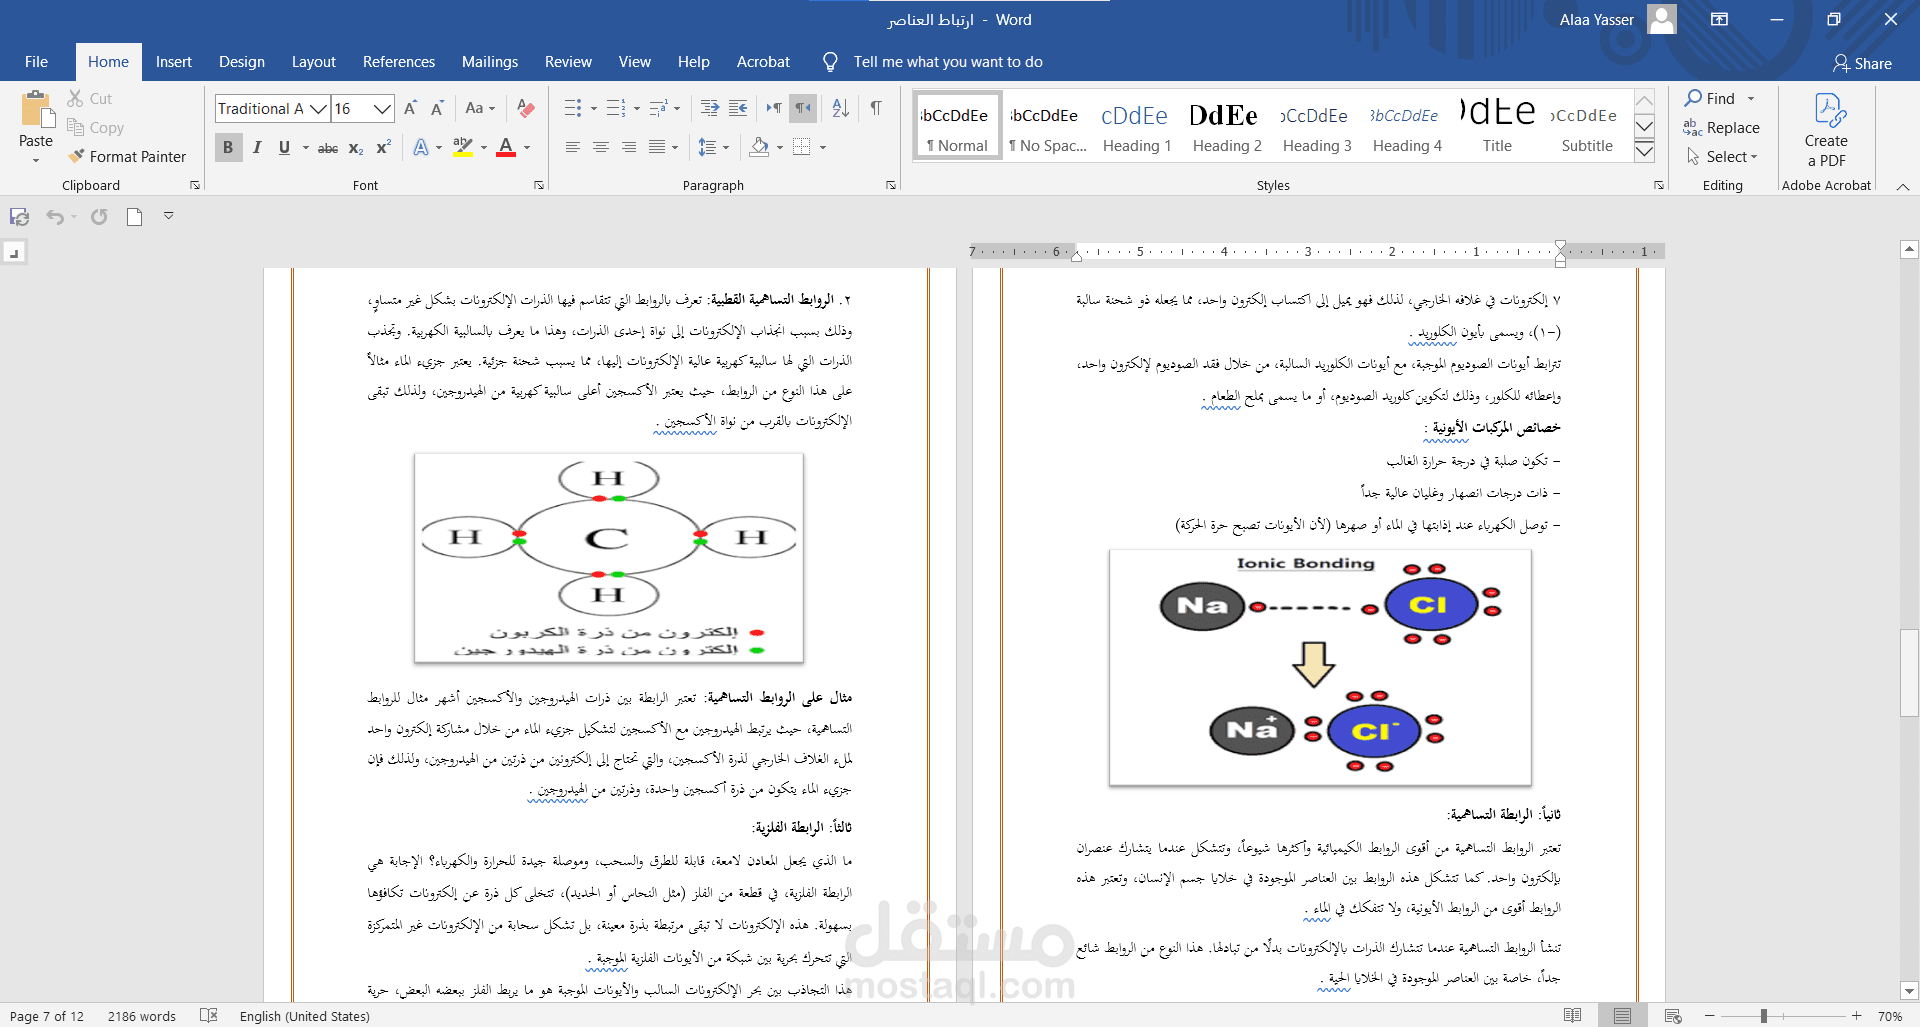Switch to Web Layout view in status bar
The width and height of the screenshot is (1920, 1027).
click(x=1673, y=1016)
